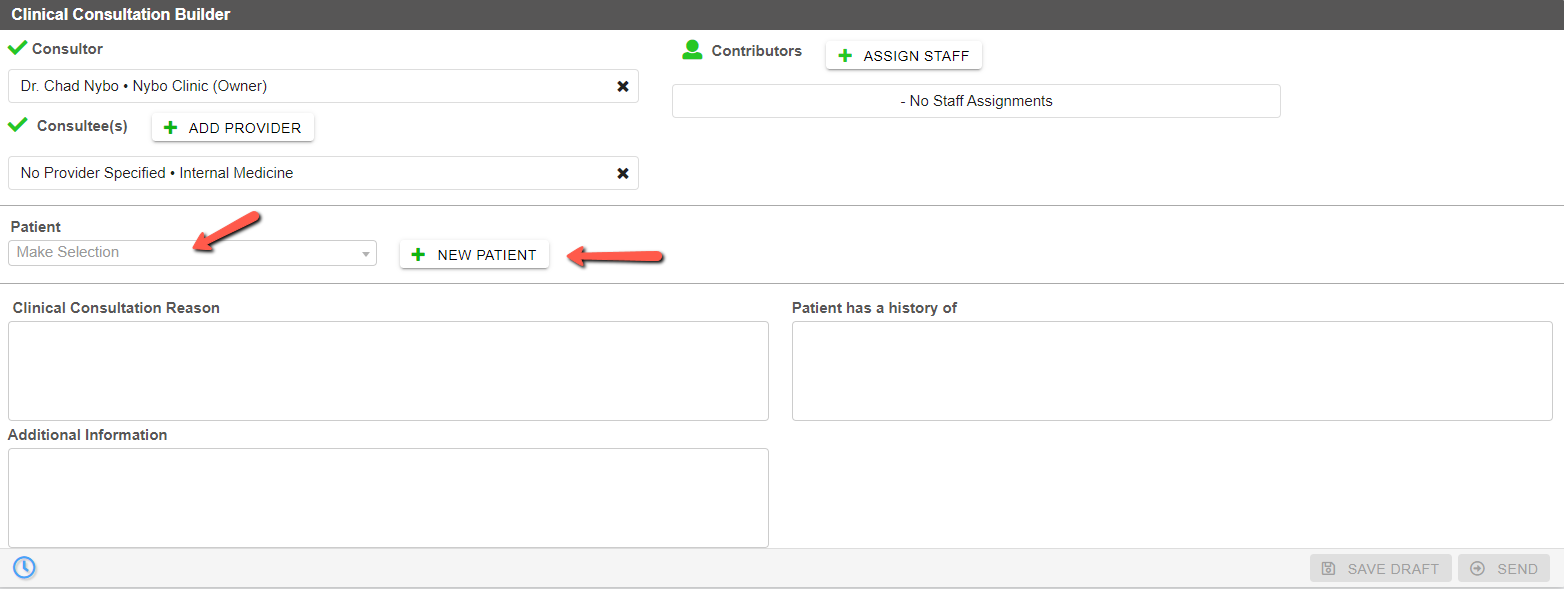Viewport: 1564px width, 589px height.
Task: Click the green checkmark beside Consultor
Action: coord(17,47)
